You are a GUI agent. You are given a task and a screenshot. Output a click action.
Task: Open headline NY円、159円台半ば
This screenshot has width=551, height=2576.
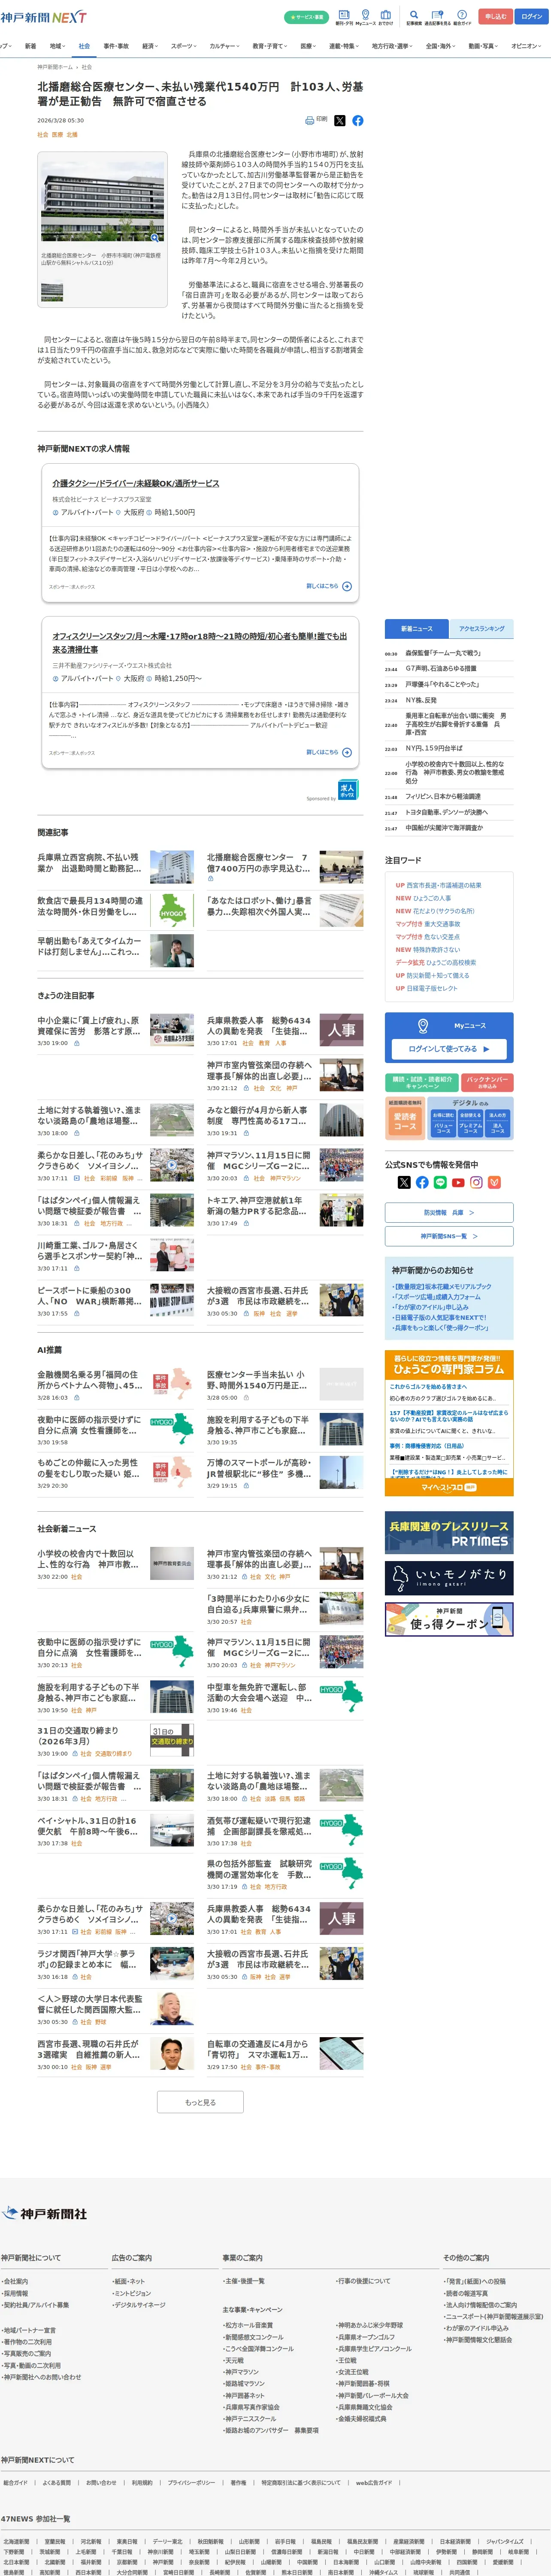(434, 748)
